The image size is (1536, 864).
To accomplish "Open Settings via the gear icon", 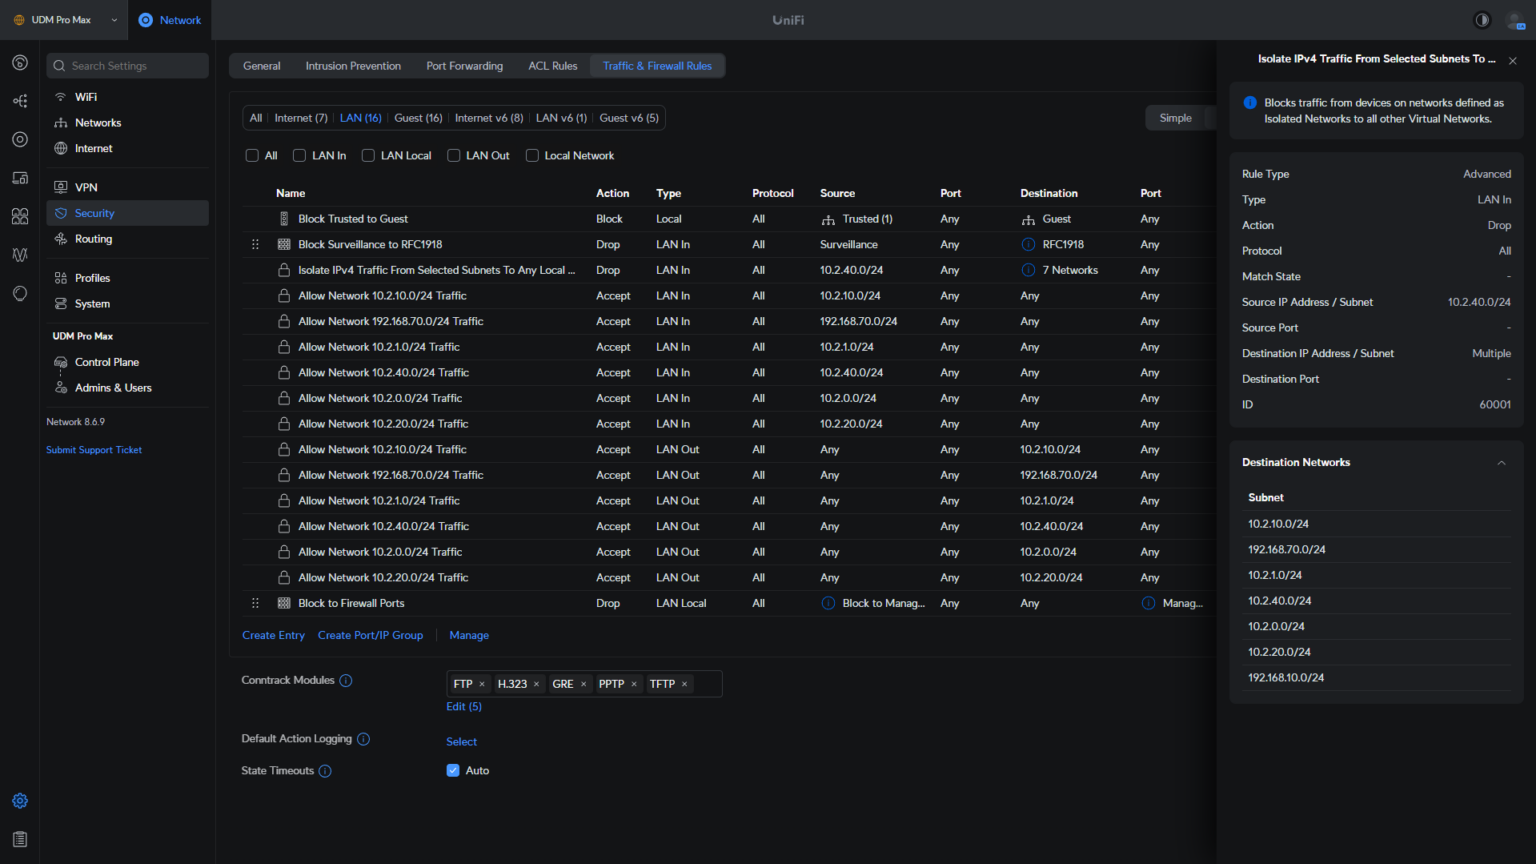I will tap(19, 800).
